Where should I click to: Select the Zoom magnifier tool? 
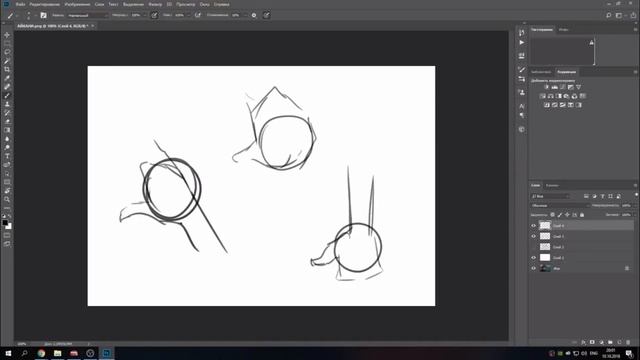coord(7,199)
